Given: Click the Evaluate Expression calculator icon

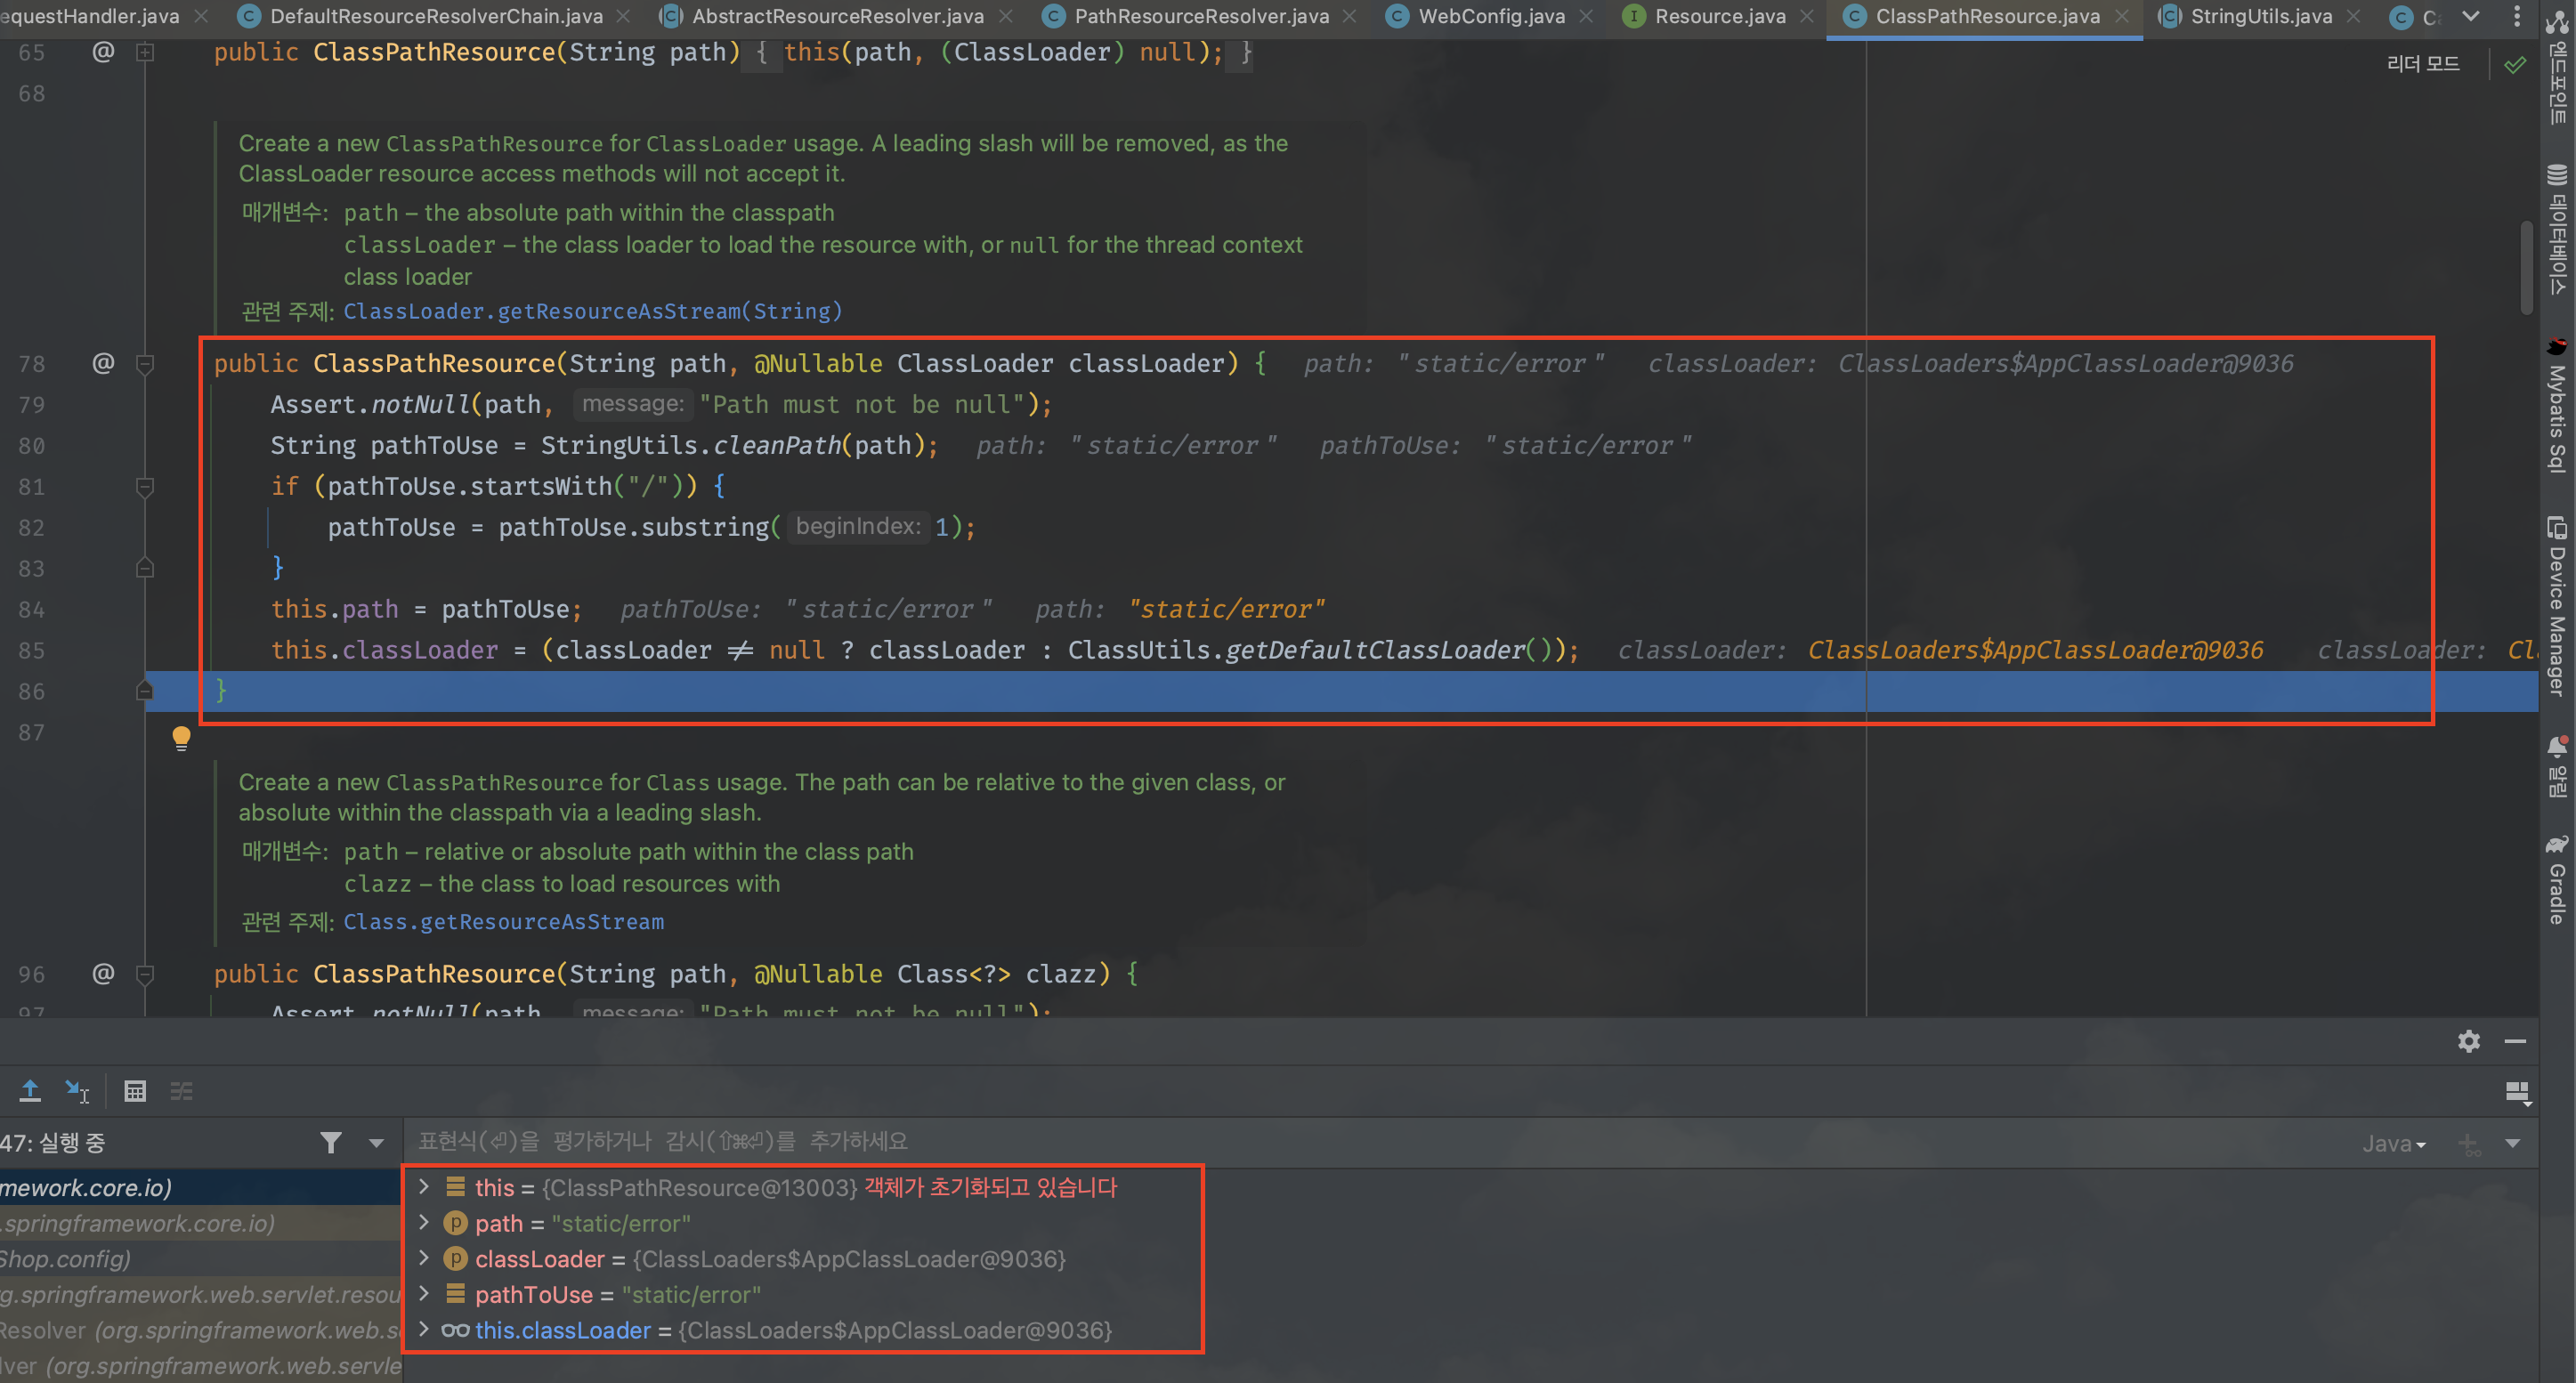Looking at the screenshot, I should point(135,1091).
